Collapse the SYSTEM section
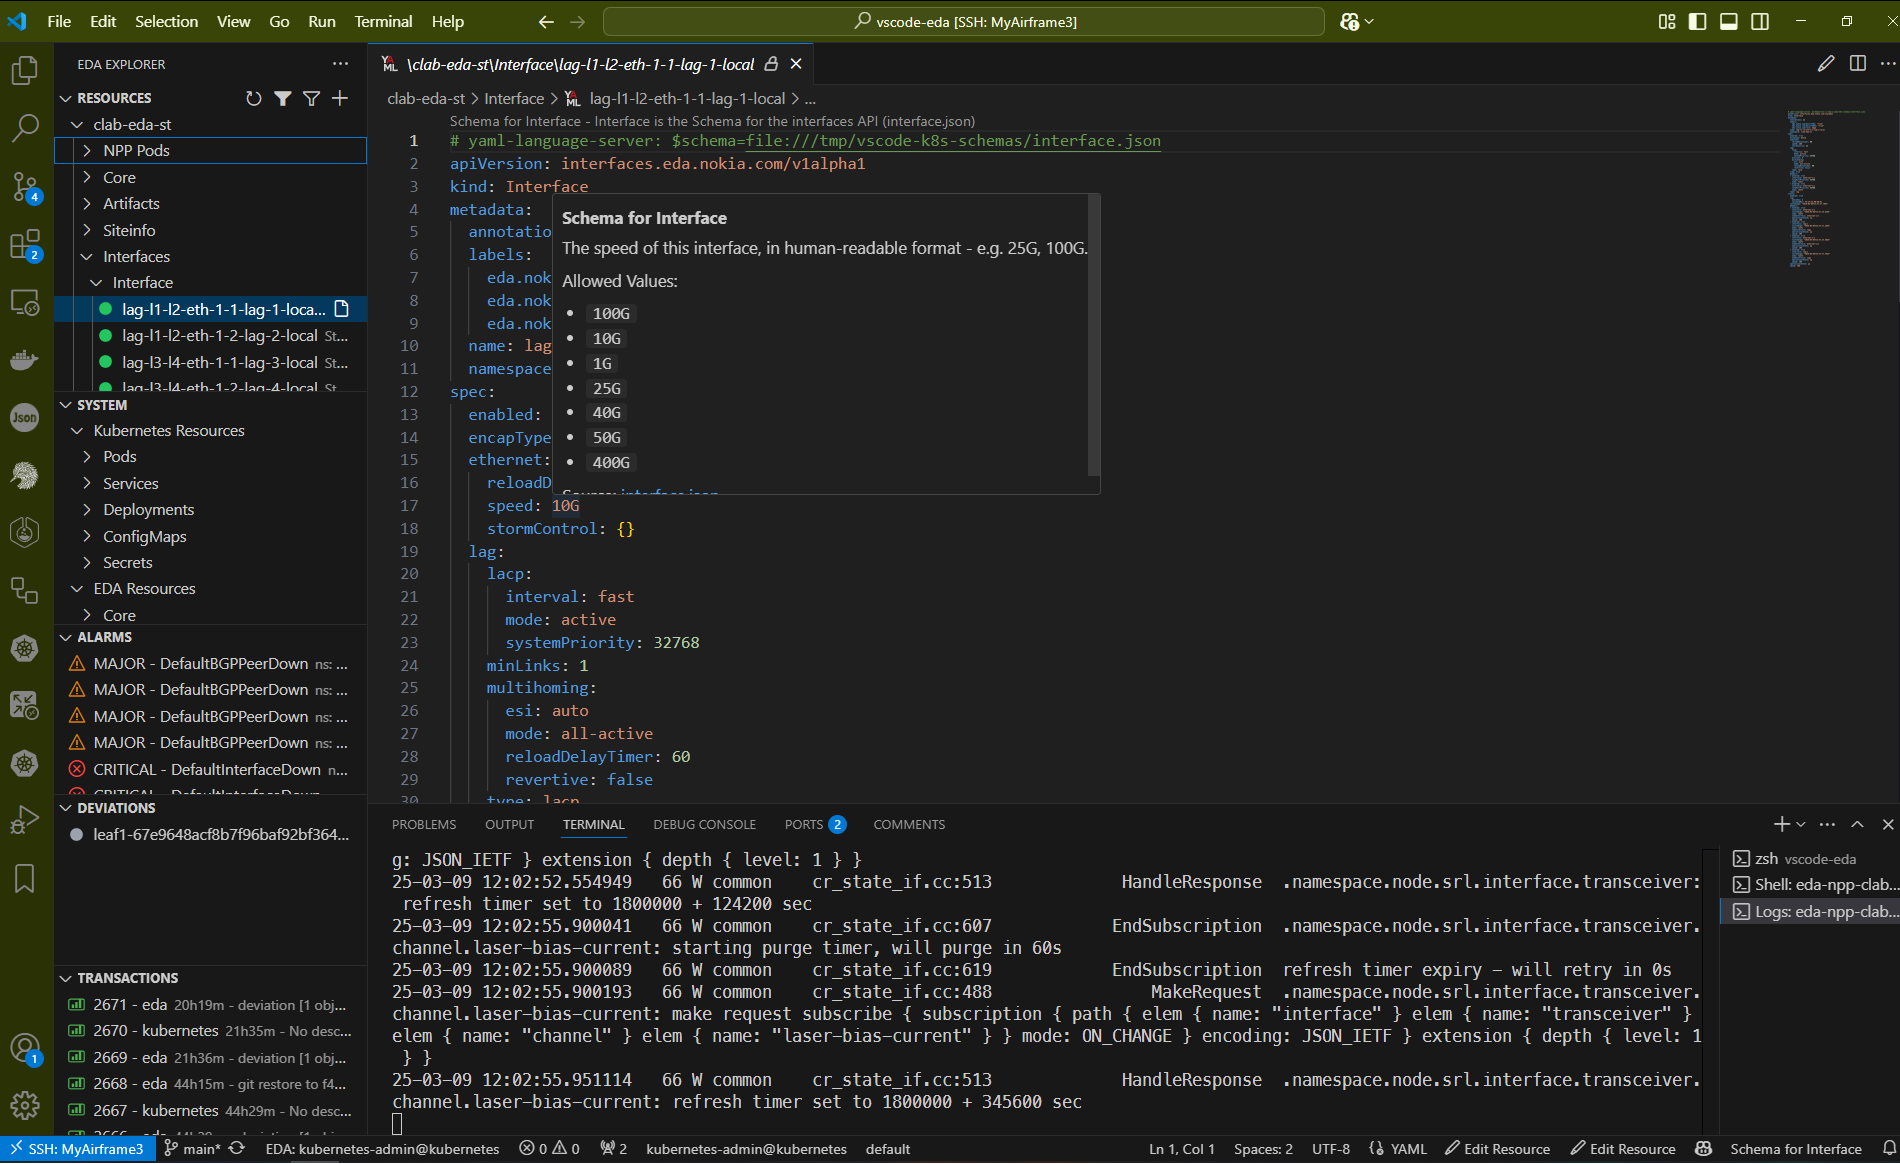 (66, 405)
